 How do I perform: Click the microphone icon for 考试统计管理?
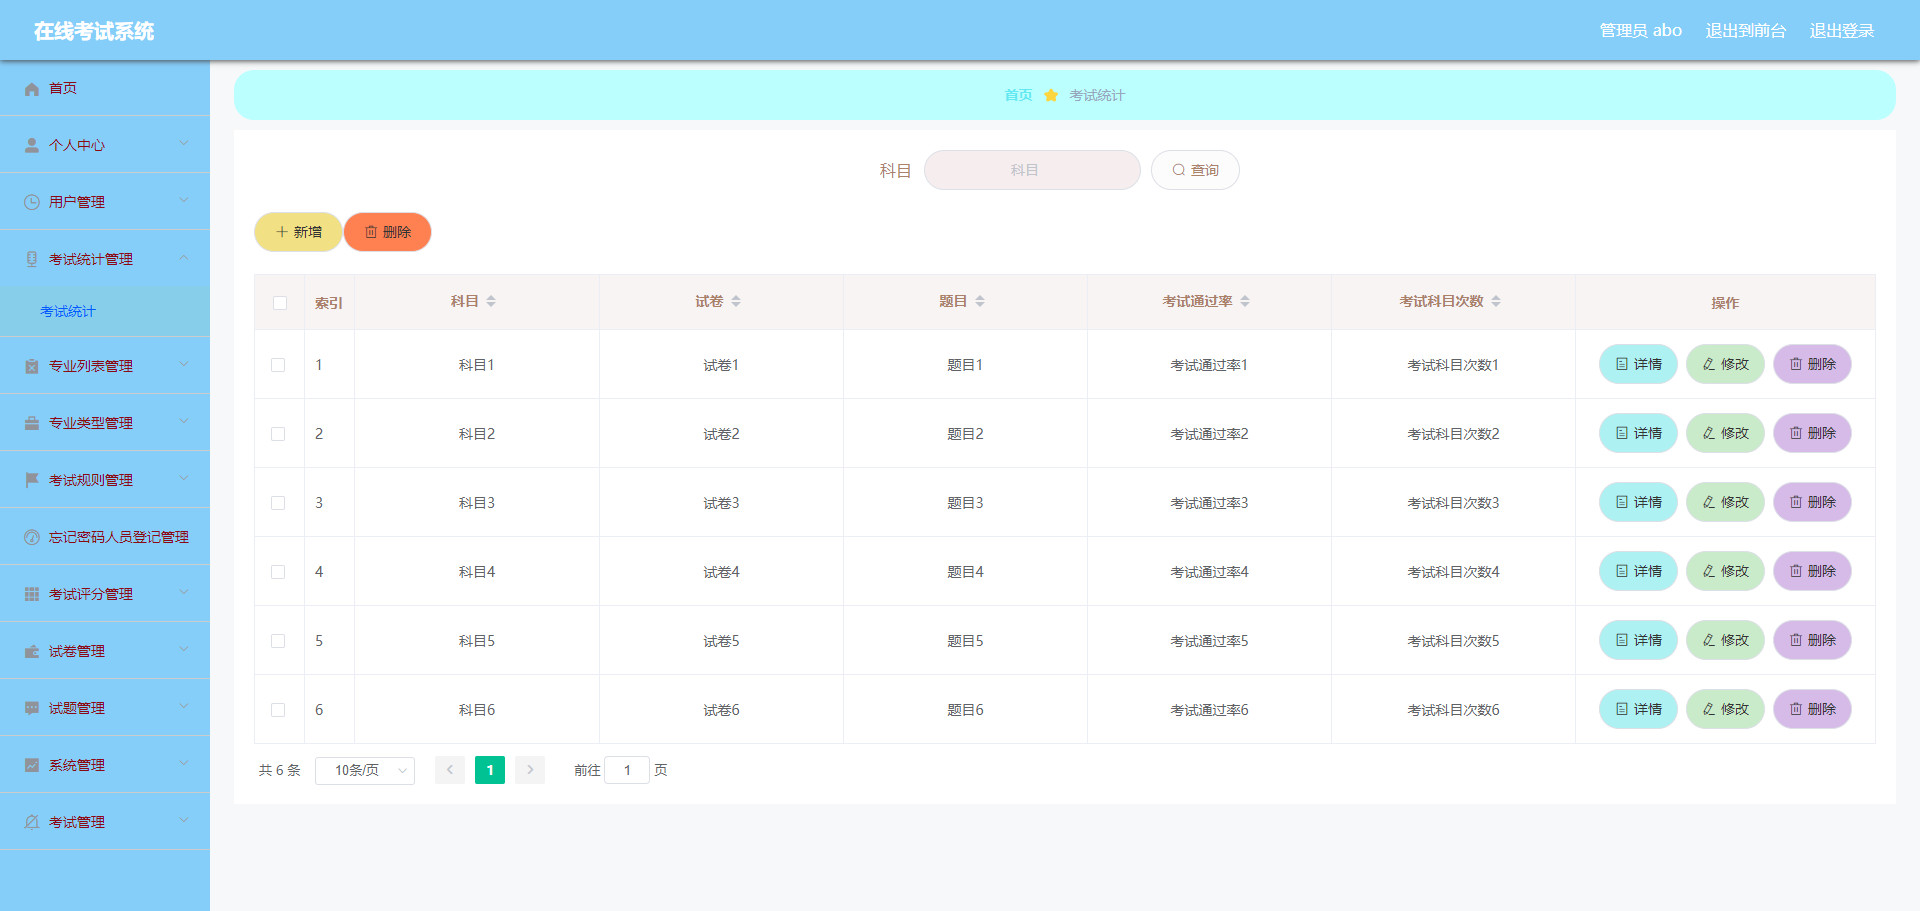point(32,260)
